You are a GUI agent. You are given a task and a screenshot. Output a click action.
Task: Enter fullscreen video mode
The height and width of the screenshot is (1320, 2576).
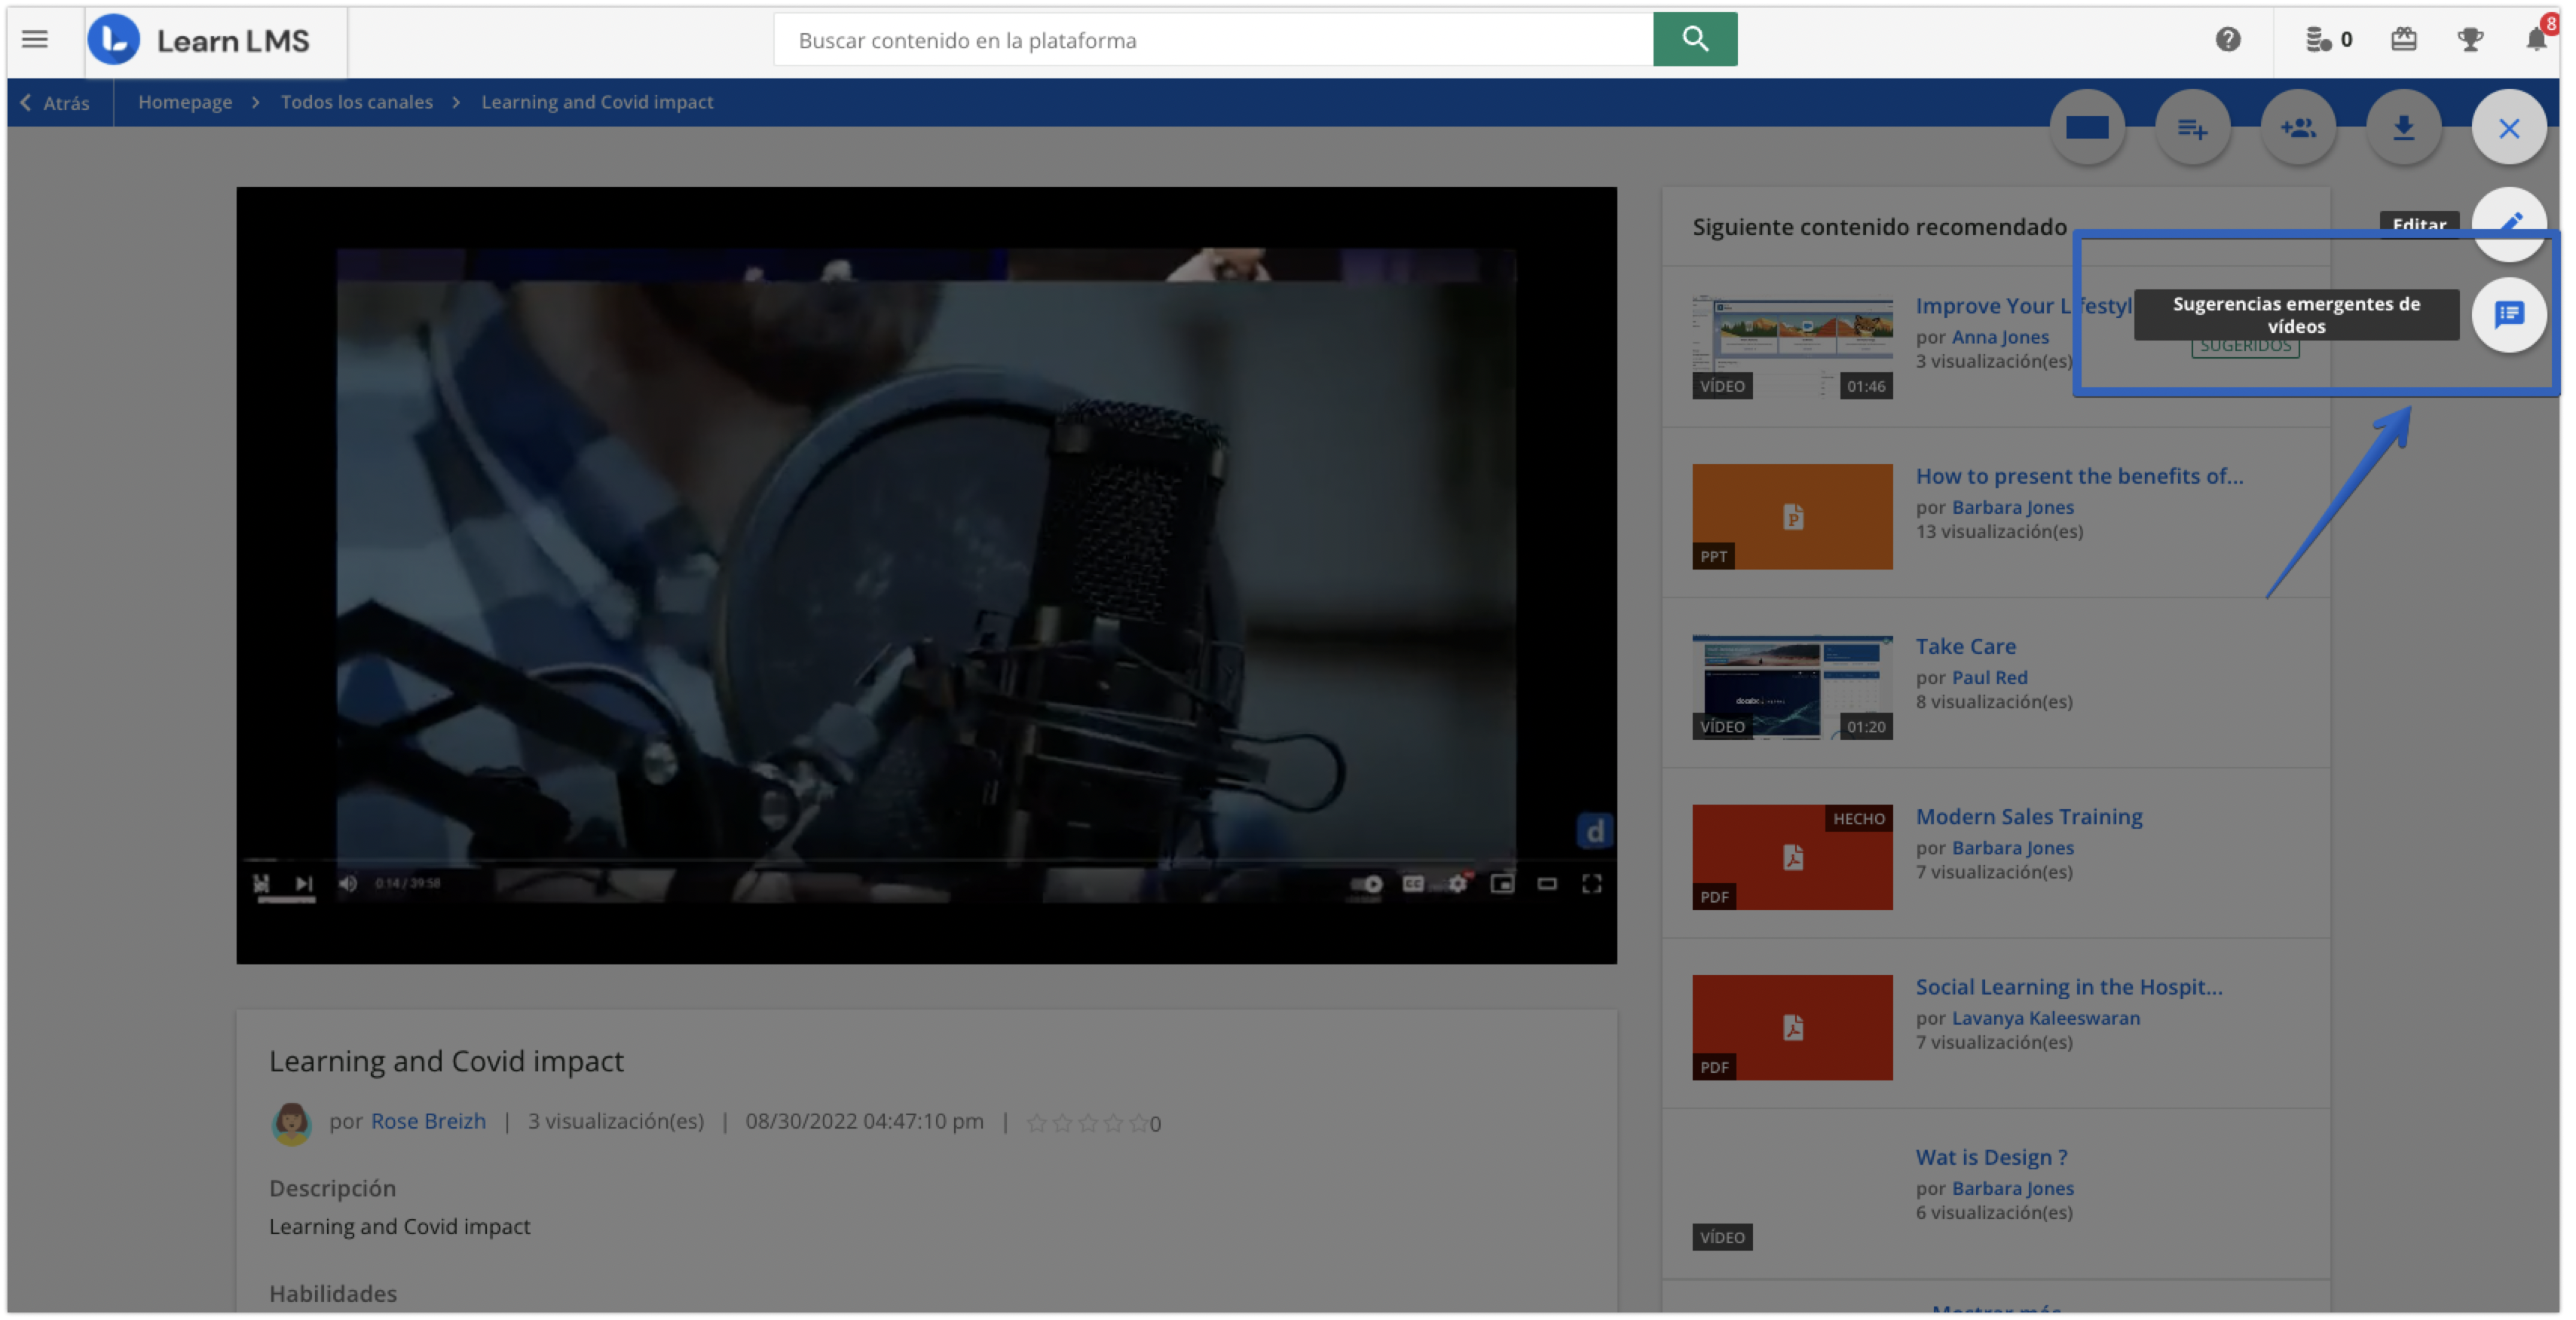click(1591, 884)
